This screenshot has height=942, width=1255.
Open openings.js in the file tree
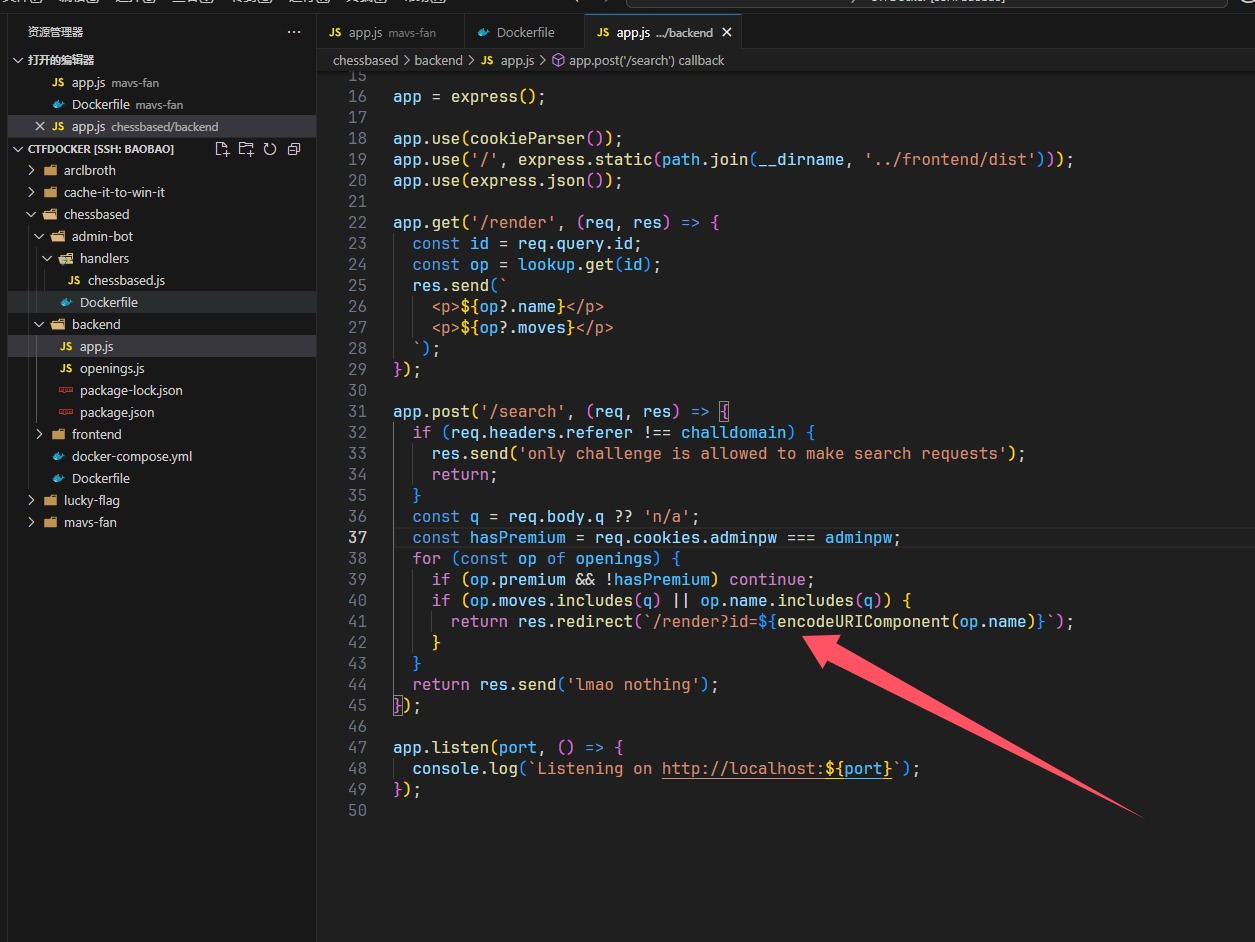[x=112, y=368]
